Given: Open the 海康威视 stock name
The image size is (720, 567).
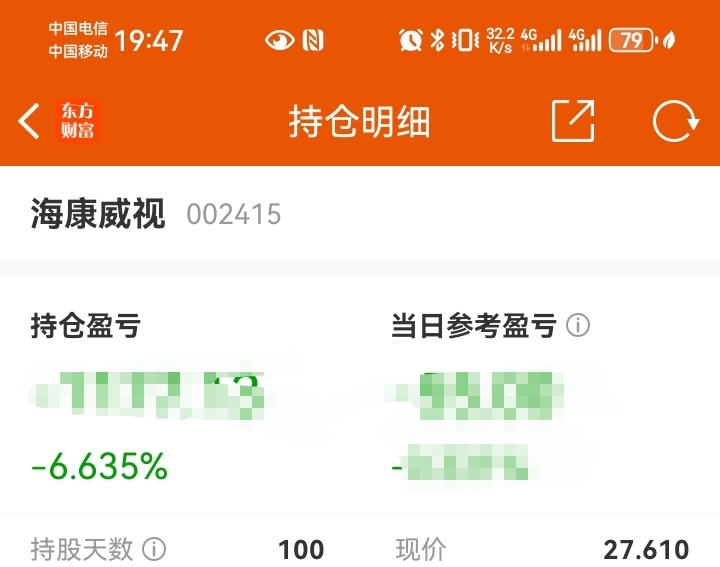Looking at the screenshot, I should pyautogui.click(x=98, y=214).
